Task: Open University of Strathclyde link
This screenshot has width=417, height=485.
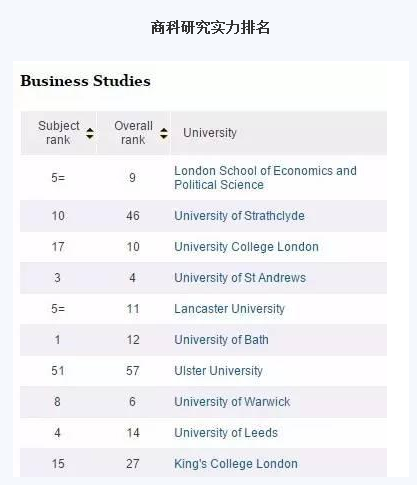Action: click(x=239, y=216)
